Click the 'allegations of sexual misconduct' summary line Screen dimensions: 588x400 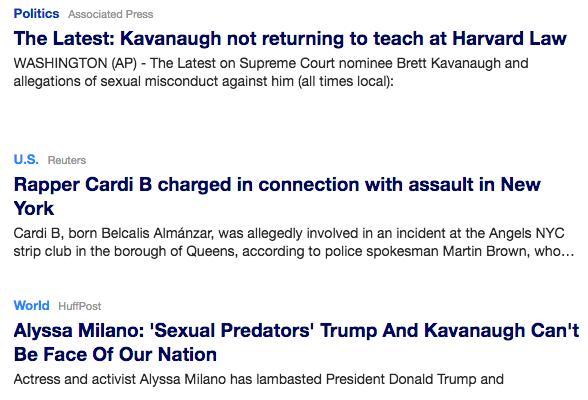pyautogui.click(x=204, y=81)
